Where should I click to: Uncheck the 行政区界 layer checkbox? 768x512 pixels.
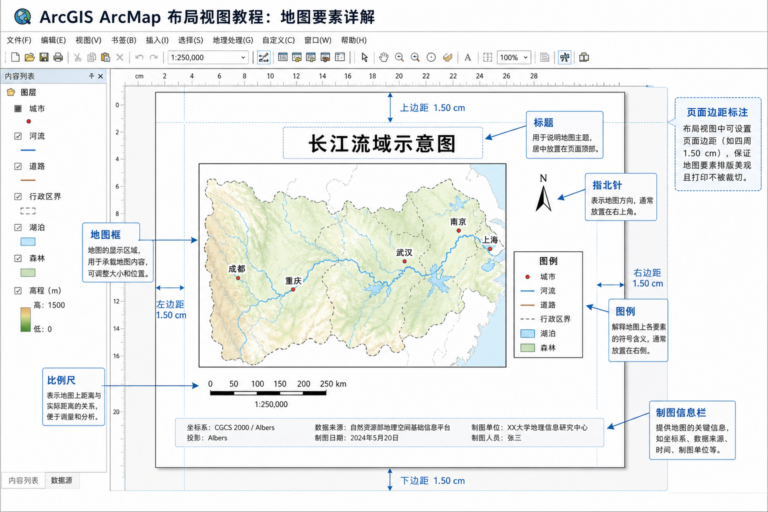coord(18,196)
